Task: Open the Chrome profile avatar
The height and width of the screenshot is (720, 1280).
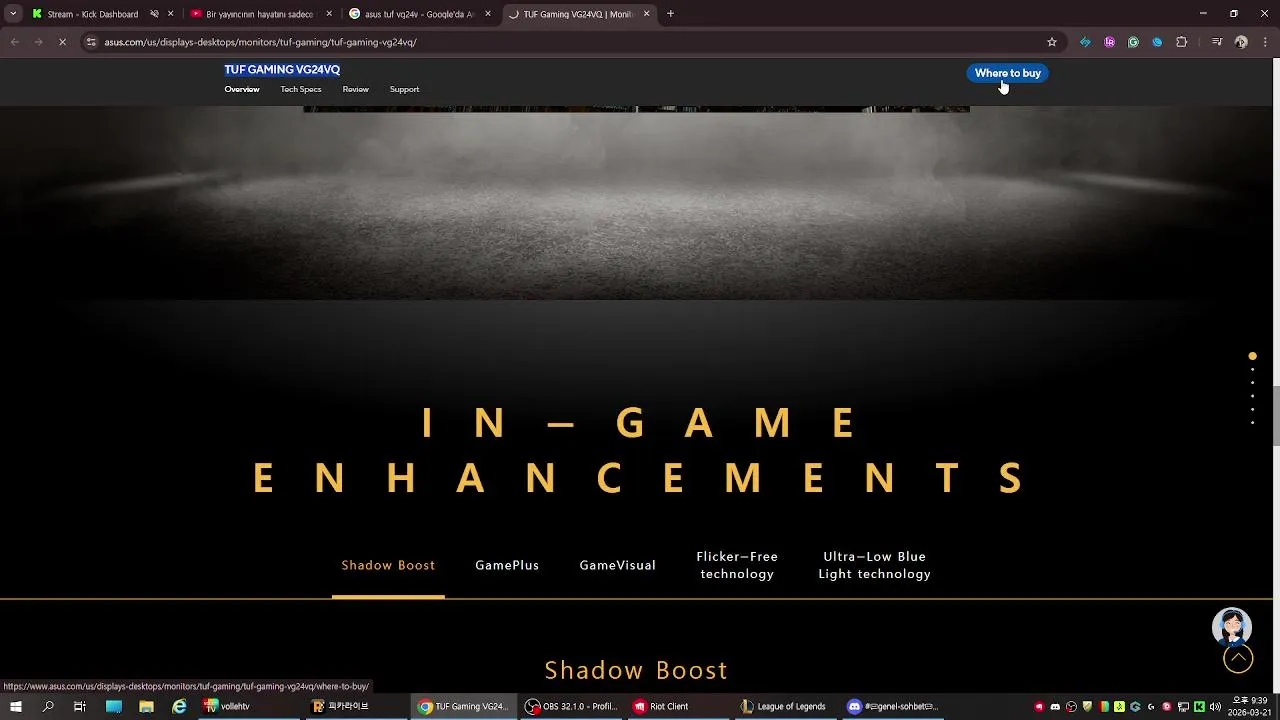Action: pos(1241,42)
